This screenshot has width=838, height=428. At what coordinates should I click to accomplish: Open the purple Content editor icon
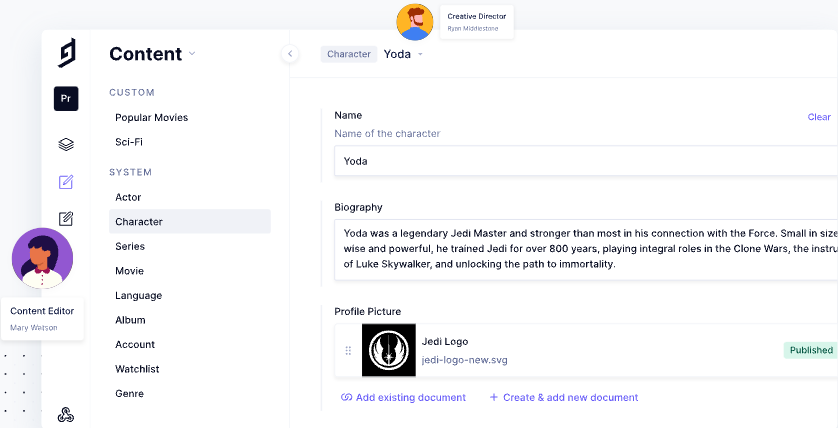[66, 182]
